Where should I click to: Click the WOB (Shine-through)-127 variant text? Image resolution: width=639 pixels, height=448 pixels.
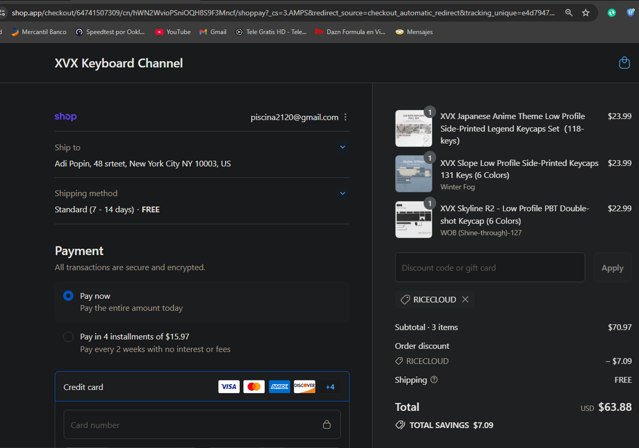point(480,233)
